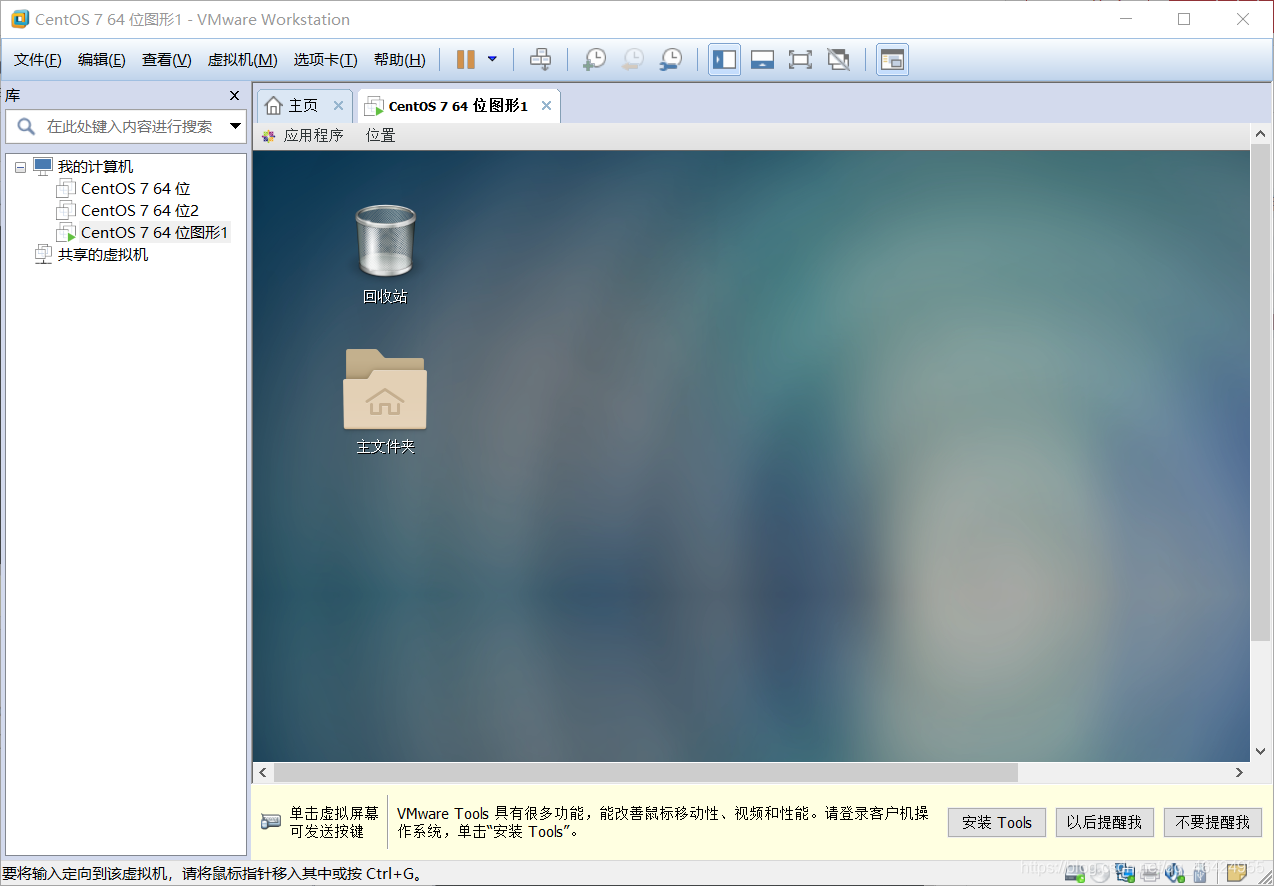Click the VM view scroll up arrow
The image size is (1274, 886).
coord(1260,134)
